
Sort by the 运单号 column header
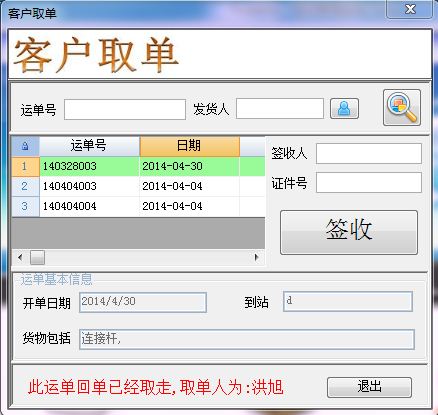89,146
